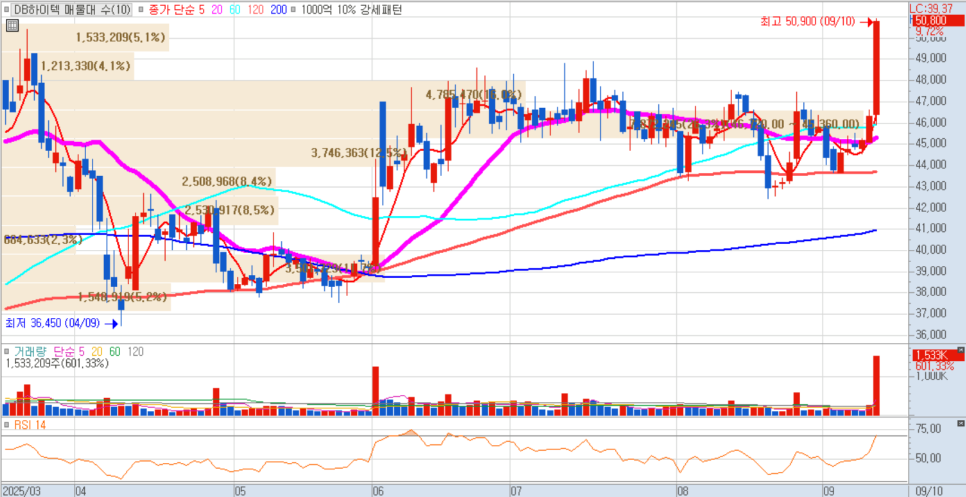This screenshot has height=497, width=966.
Task: Click the 9.72% change value on the price axis
Action: (x=930, y=30)
